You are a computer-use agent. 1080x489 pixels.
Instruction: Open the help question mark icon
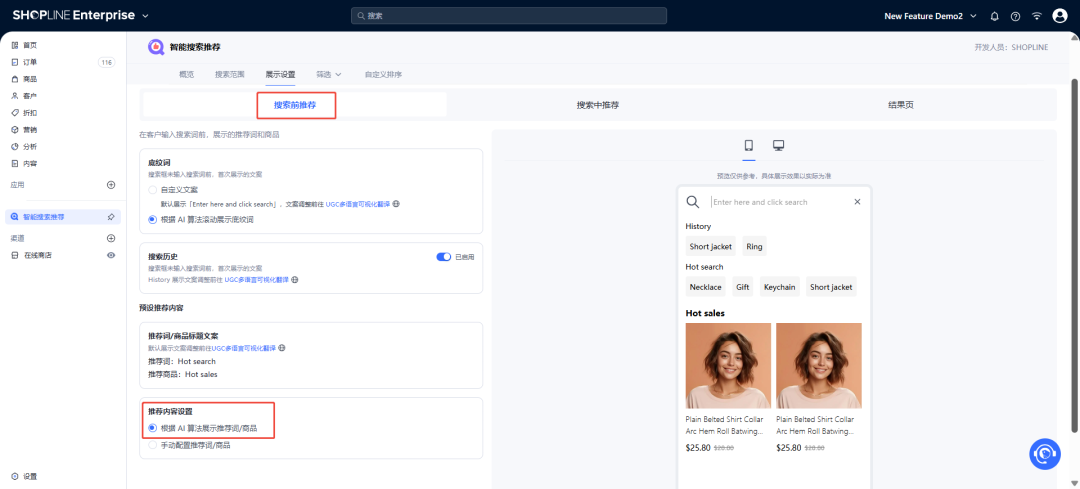pos(1015,16)
